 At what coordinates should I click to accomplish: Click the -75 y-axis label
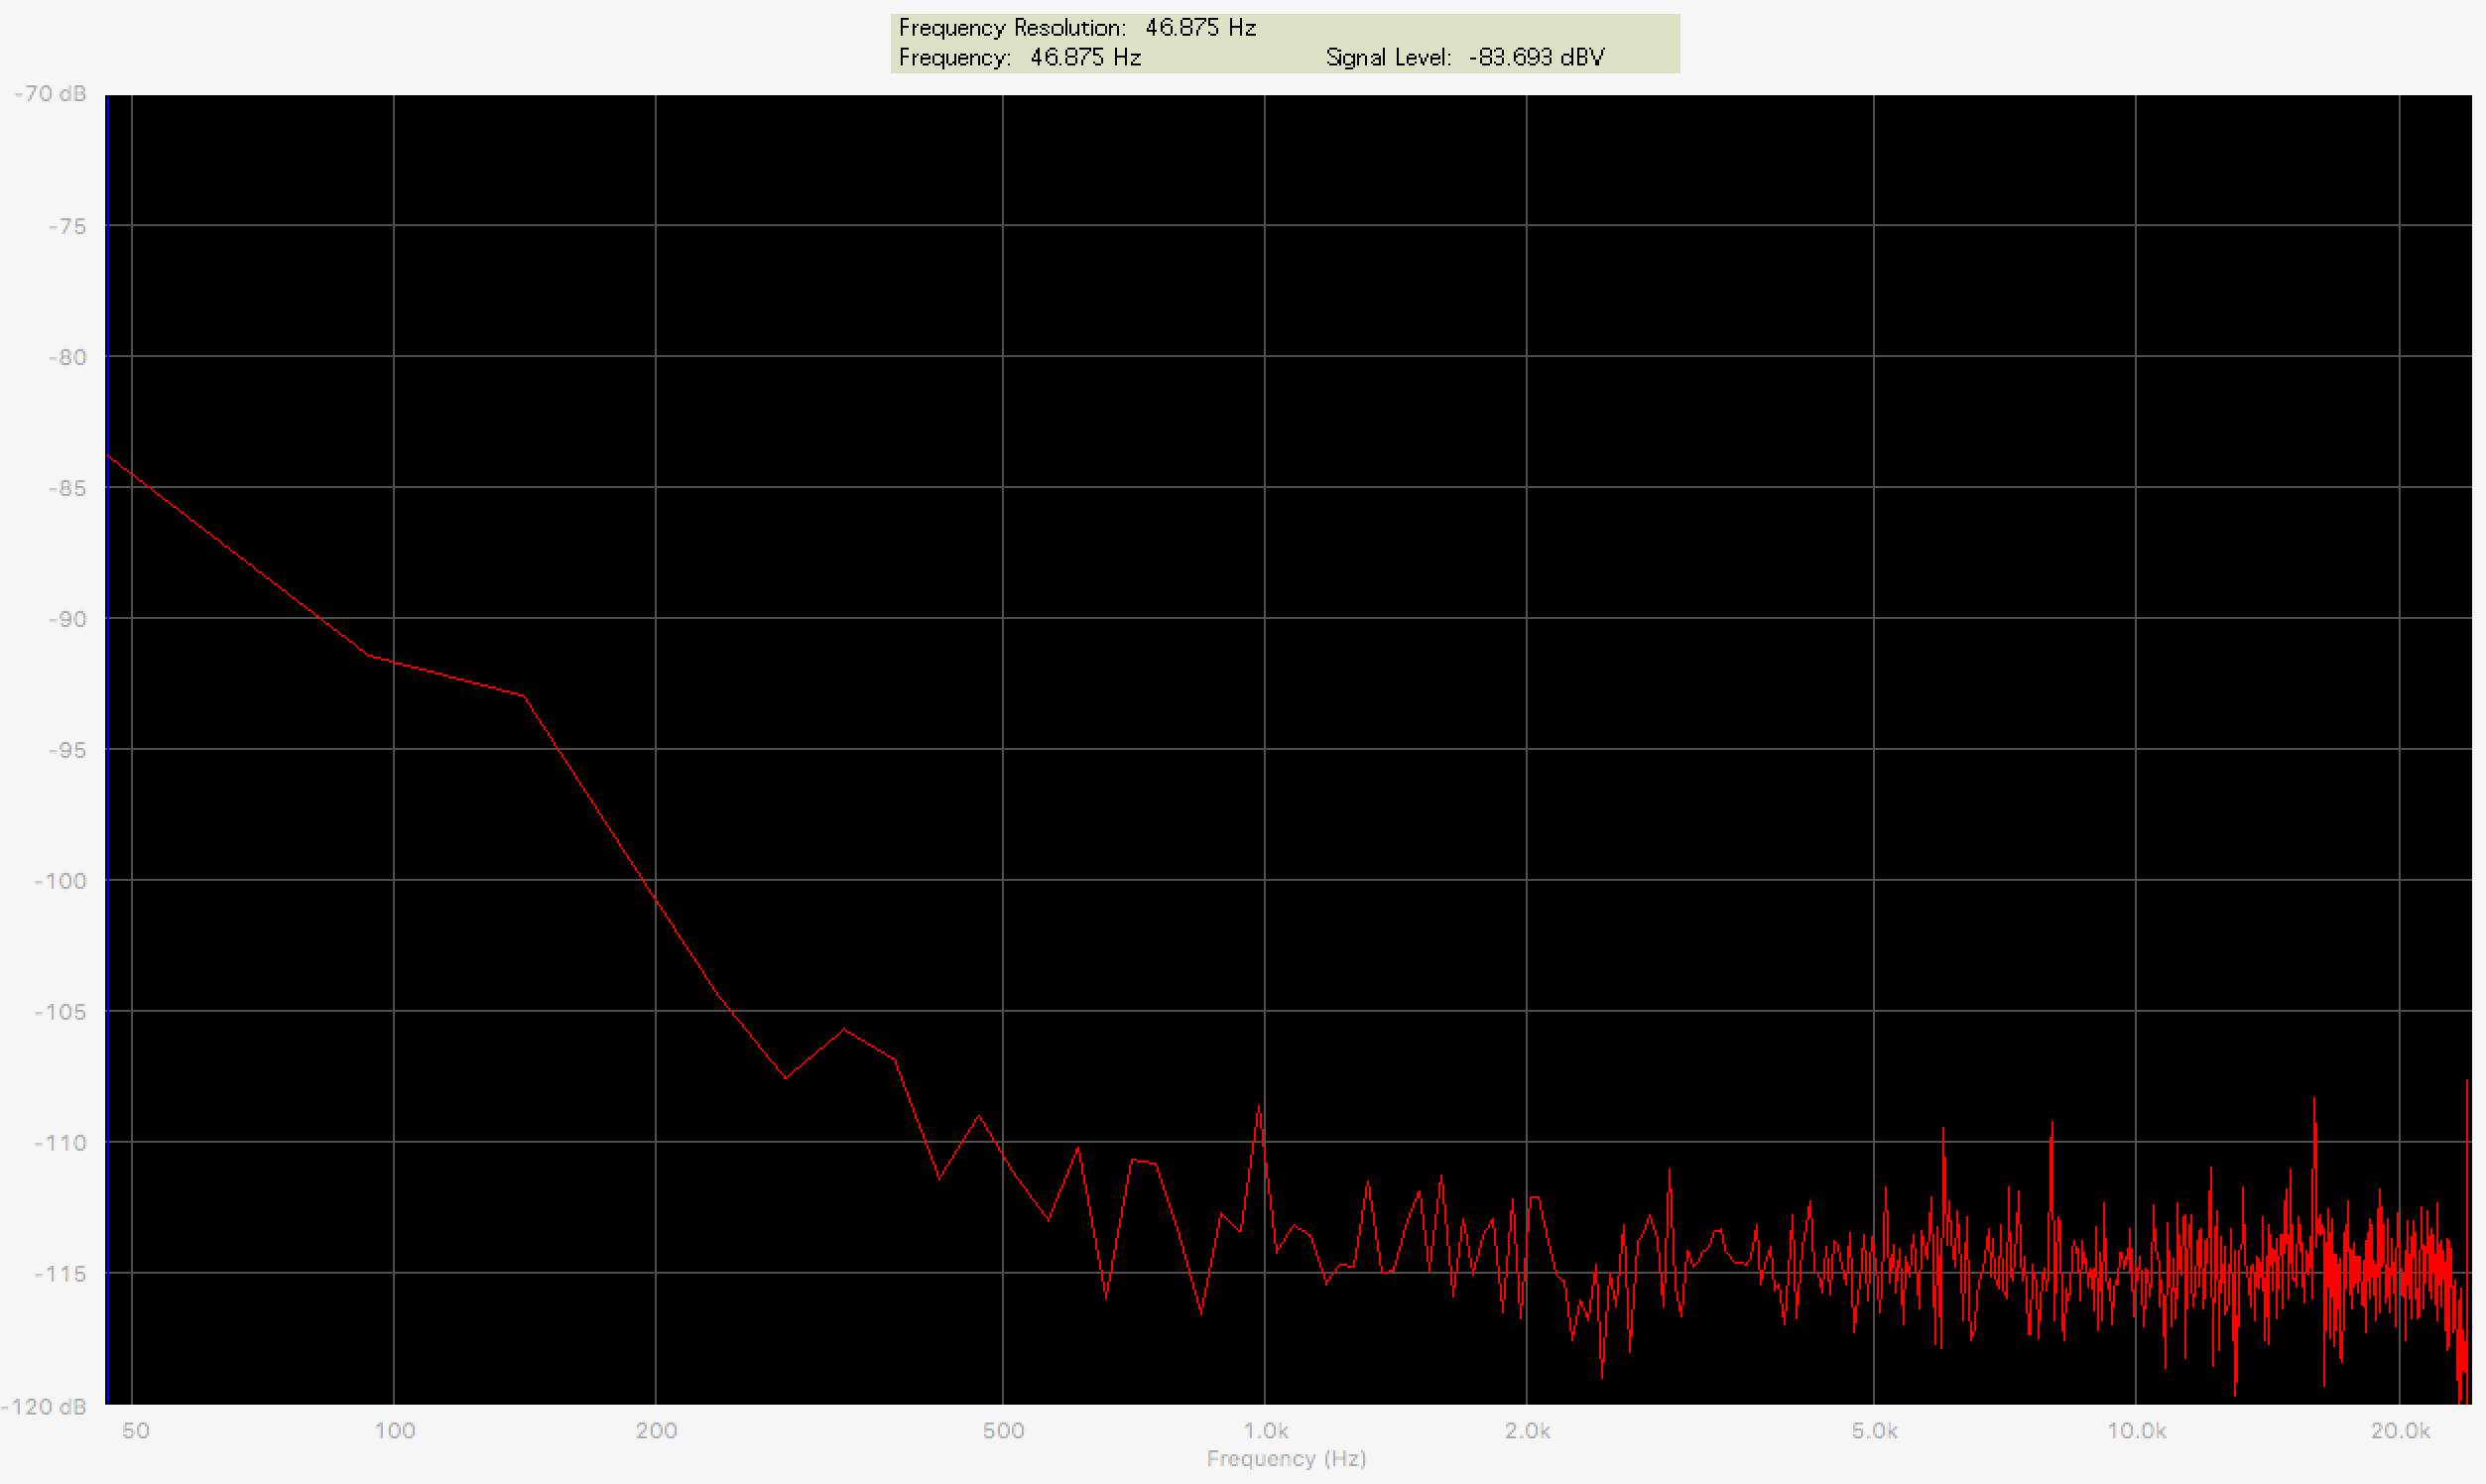68,227
